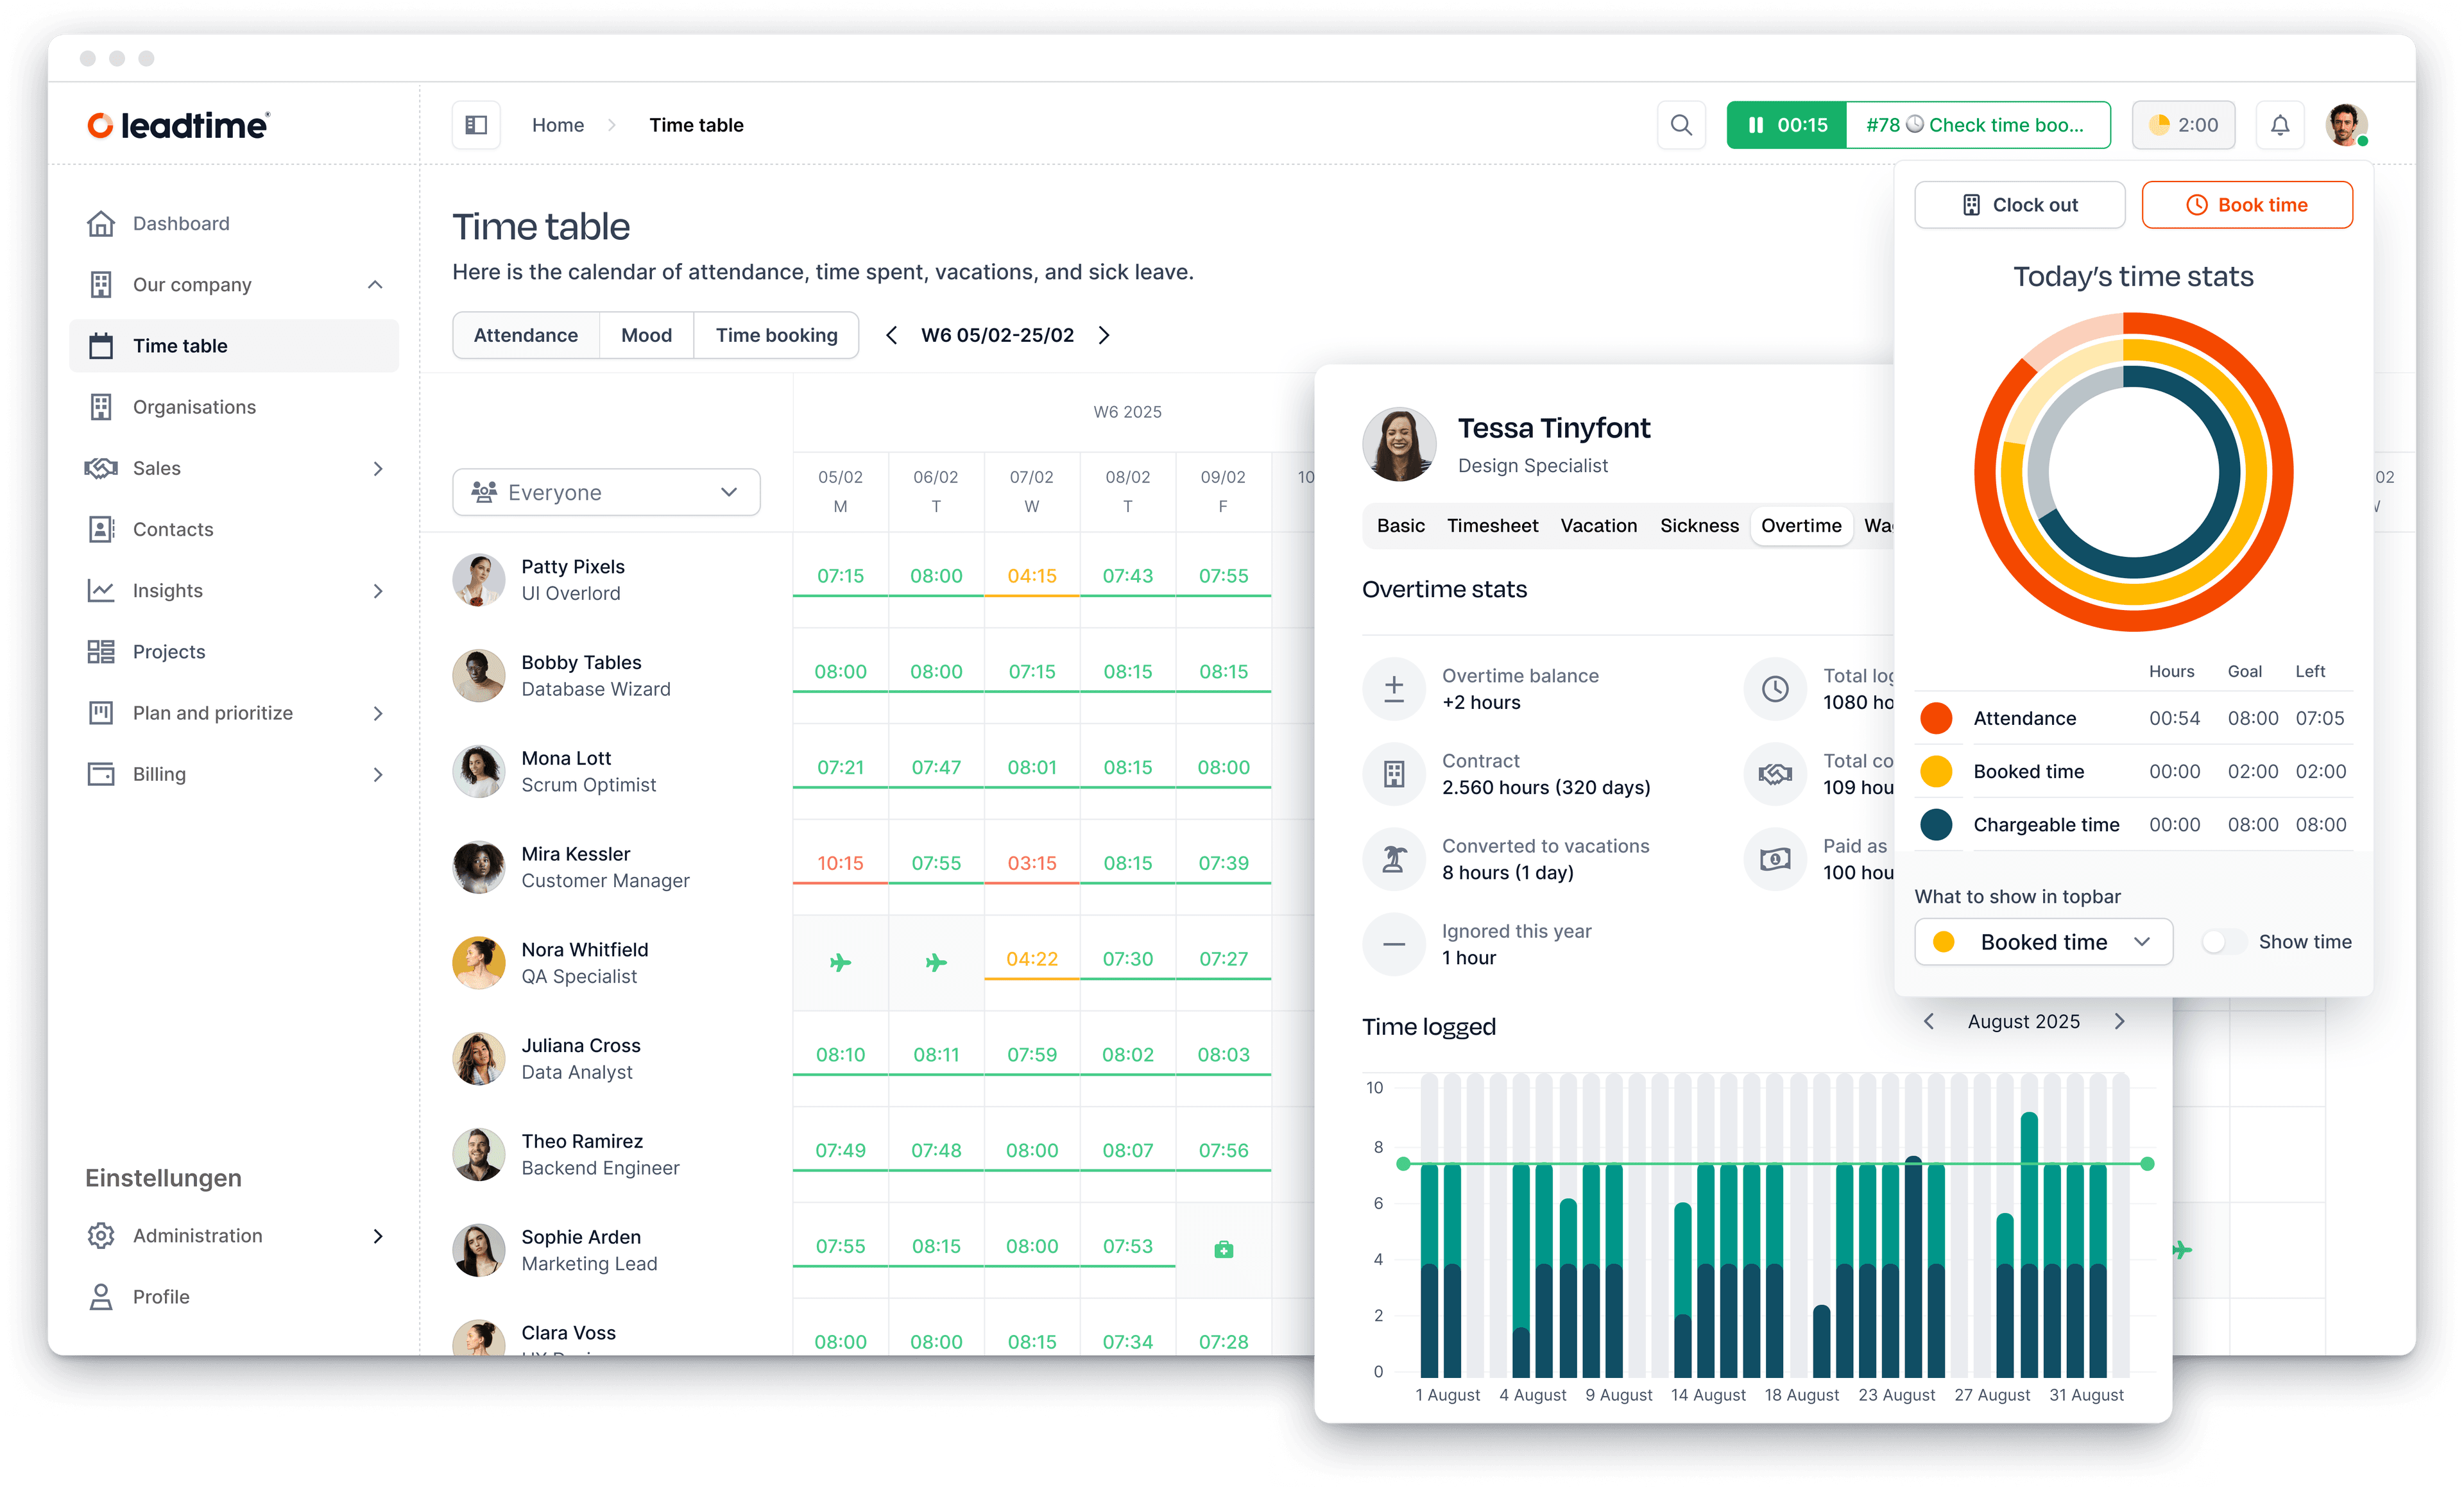Screen dimensions: 2464x1487
Task: Click the Book time button
Action: point(2246,204)
